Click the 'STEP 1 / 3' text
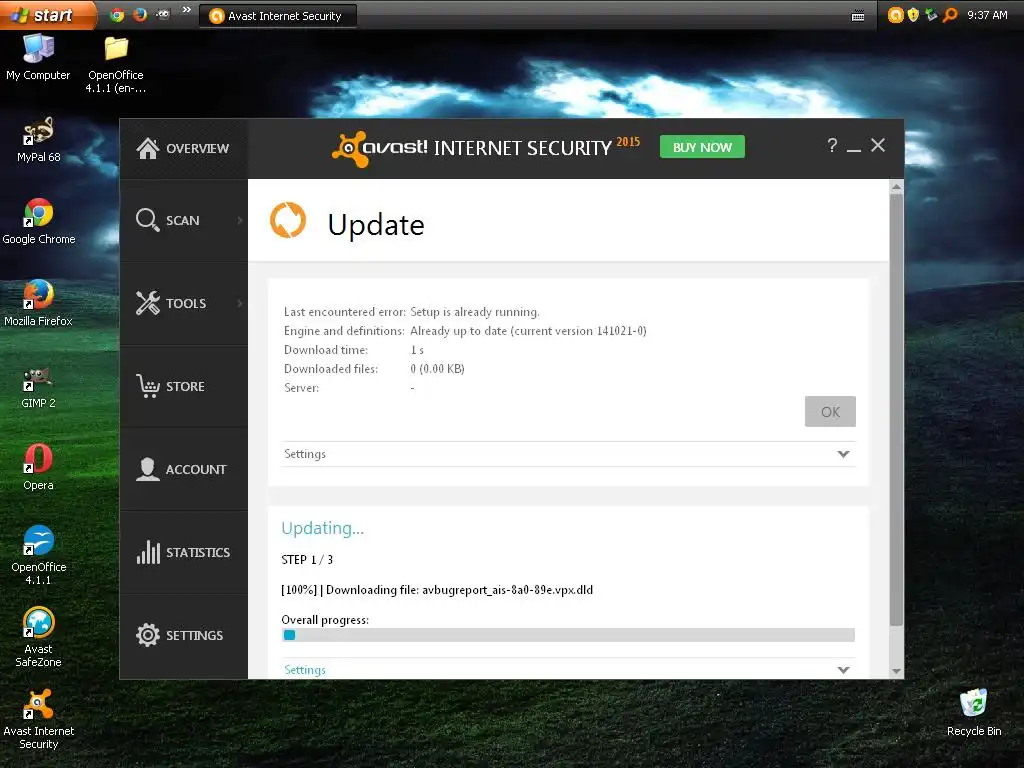This screenshot has height=768, width=1024. 307,560
